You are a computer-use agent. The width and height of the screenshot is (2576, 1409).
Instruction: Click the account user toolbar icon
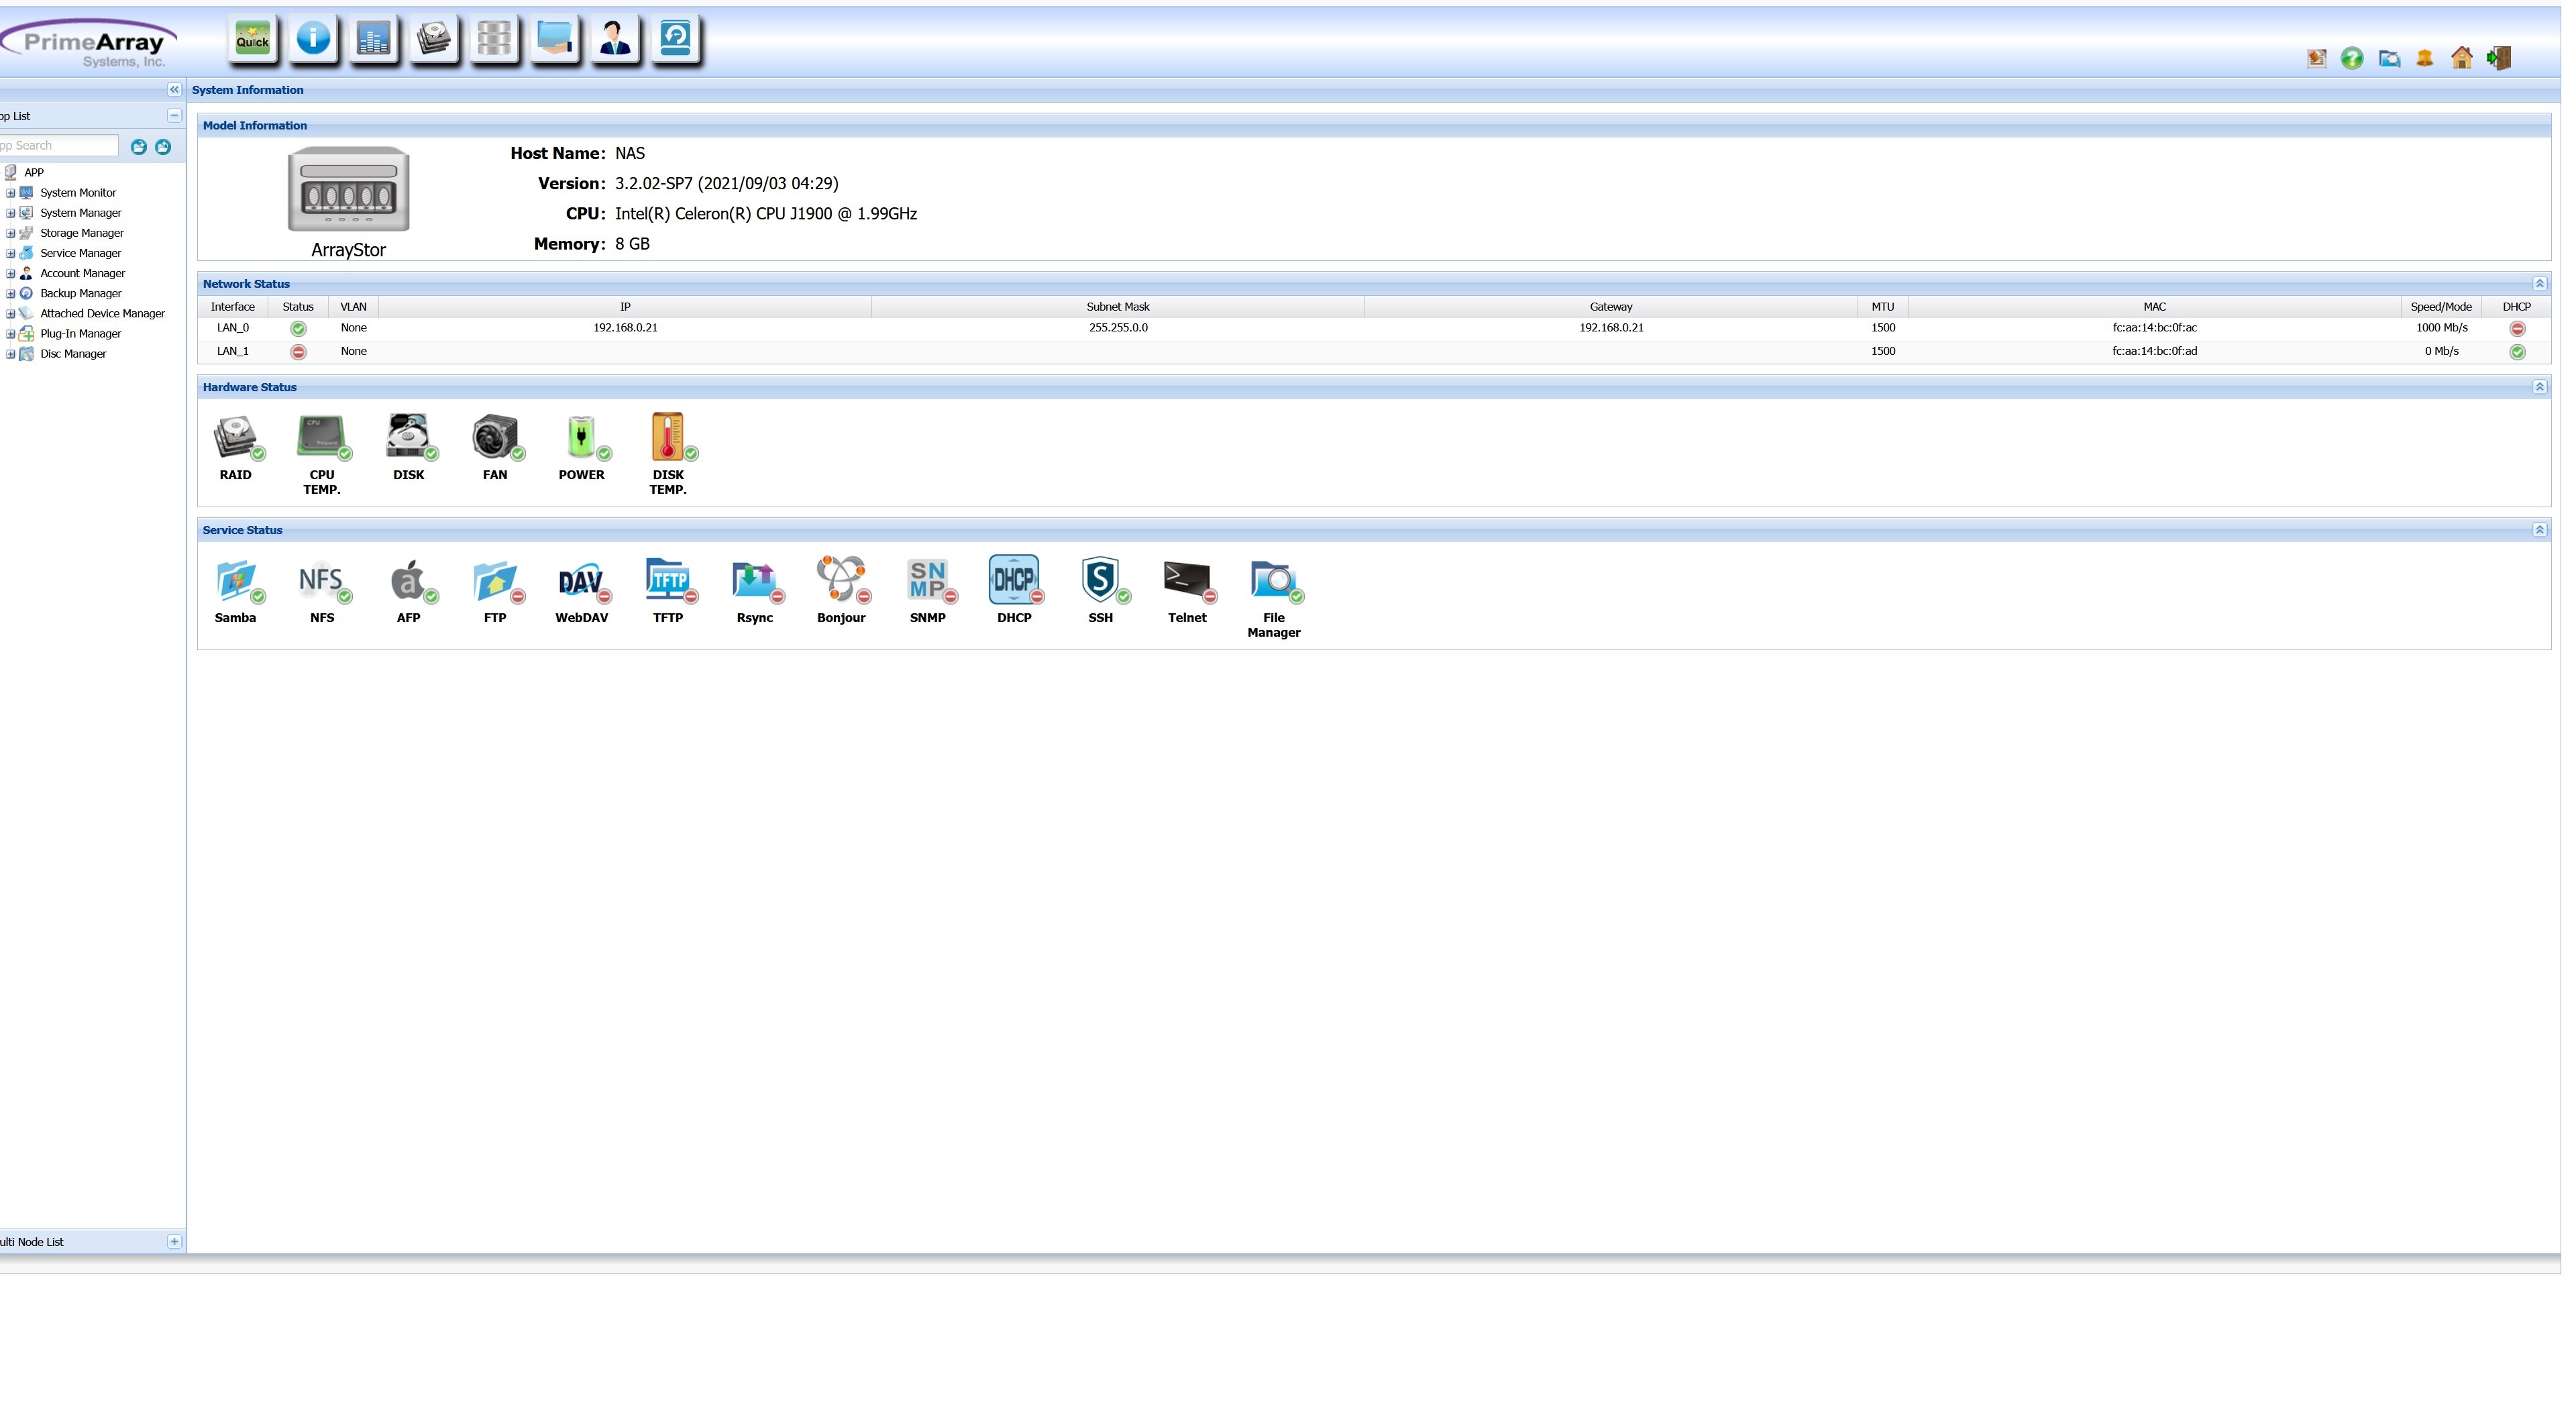(x=614, y=40)
